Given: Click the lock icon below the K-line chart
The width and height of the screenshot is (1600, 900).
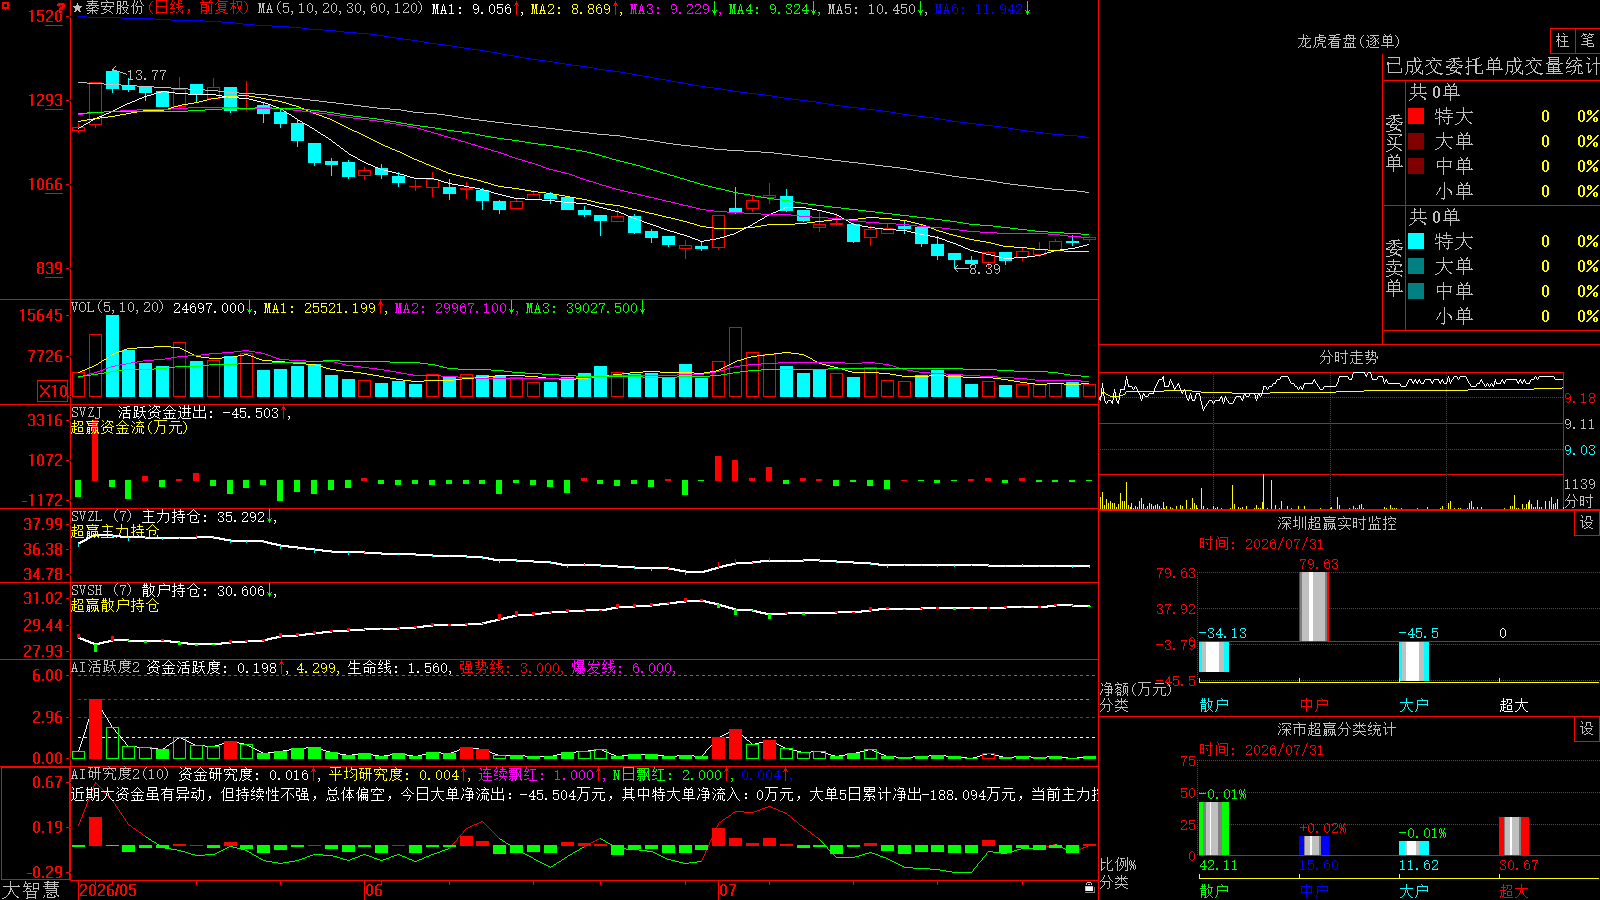Looking at the screenshot, I should coord(1089,888).
